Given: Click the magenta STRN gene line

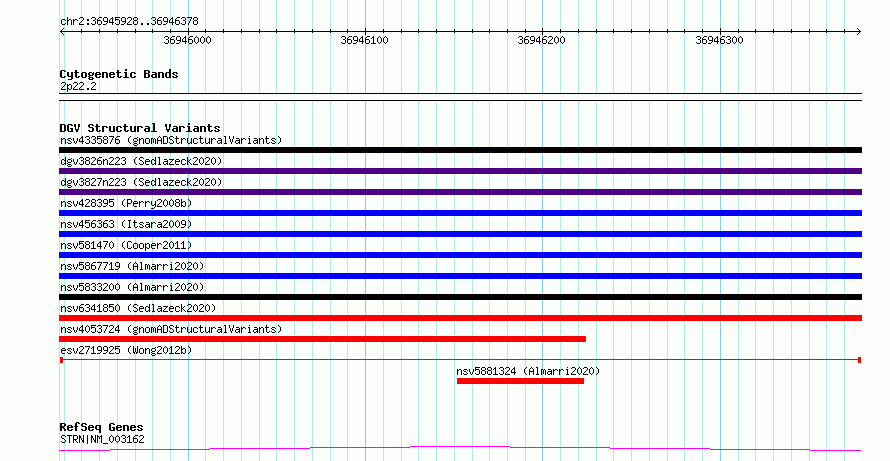Looking at the screenshot, I should pyautogui.click(x=460, y=449).
